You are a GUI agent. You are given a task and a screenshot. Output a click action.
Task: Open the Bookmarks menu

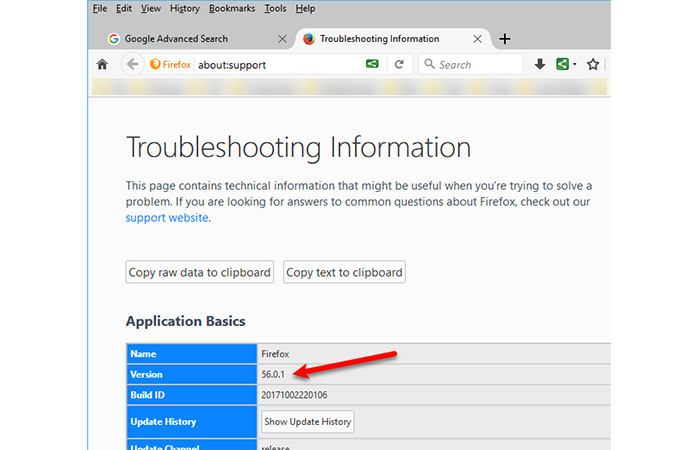[232, 8]
